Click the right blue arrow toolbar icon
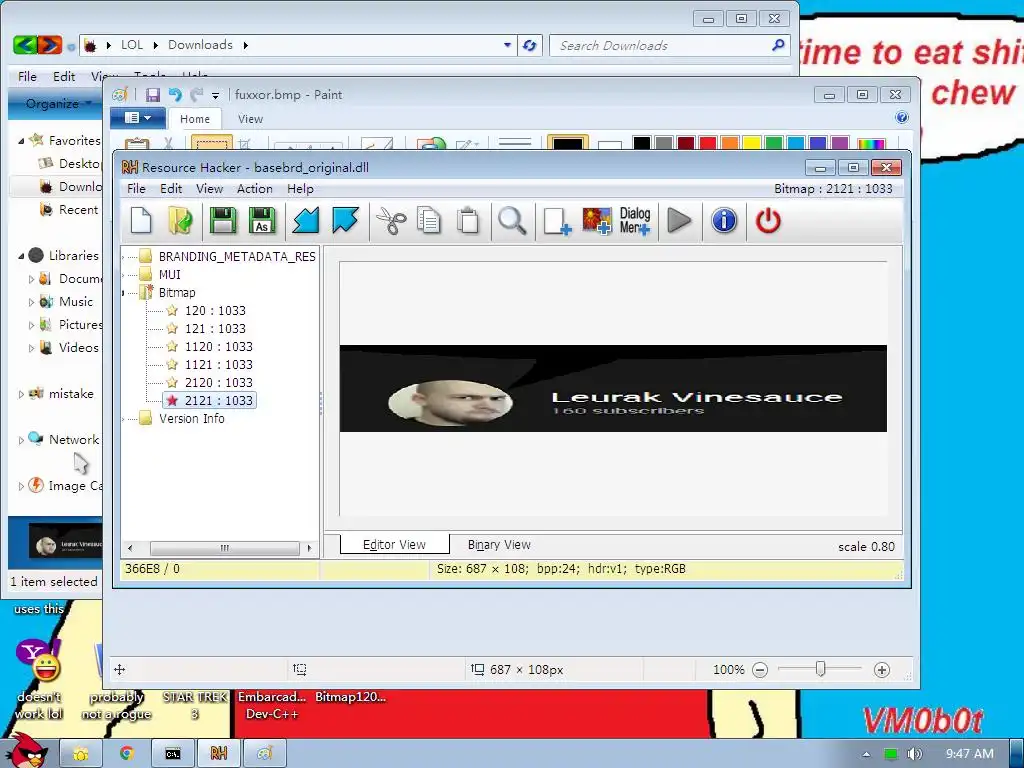Image resolution: width=1024 pixels, height=768 pixels. tap(345, 221)
